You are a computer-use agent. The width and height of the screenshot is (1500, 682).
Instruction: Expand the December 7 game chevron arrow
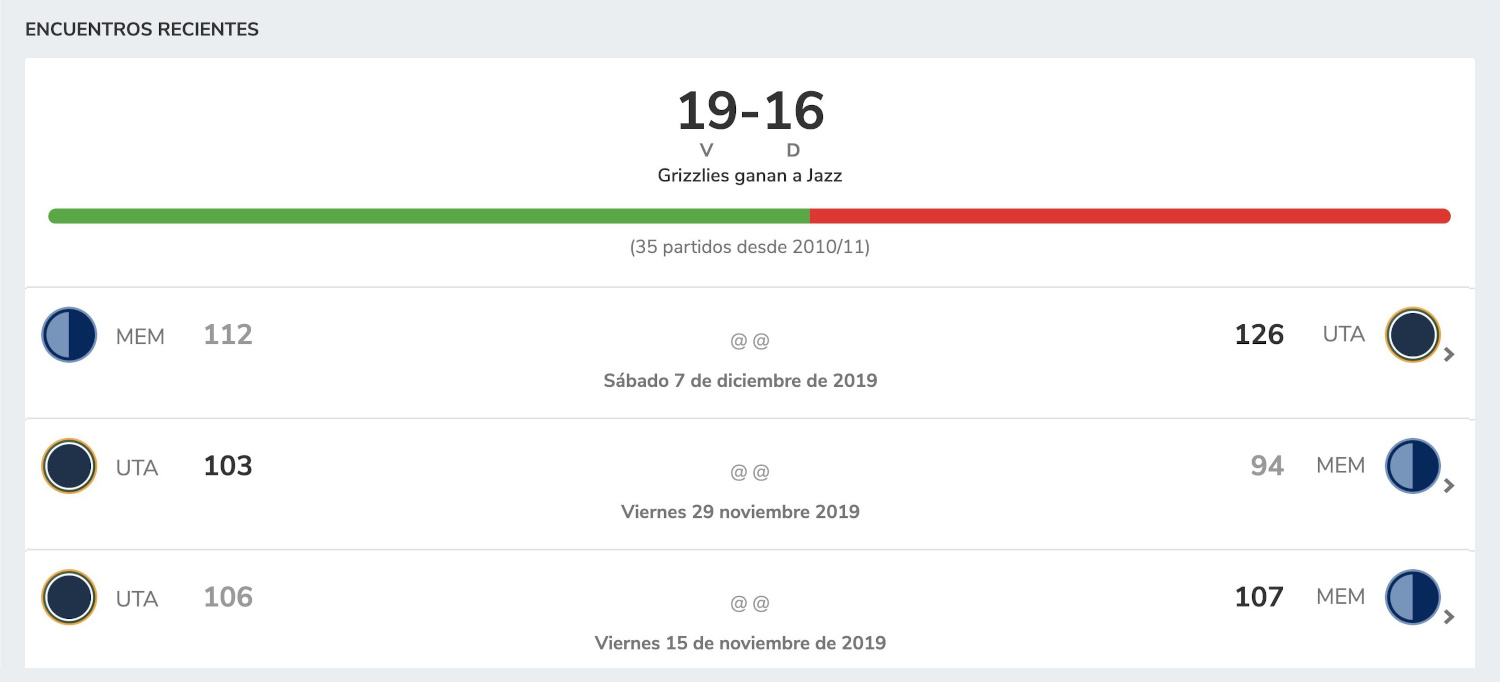pos(1449,354)
